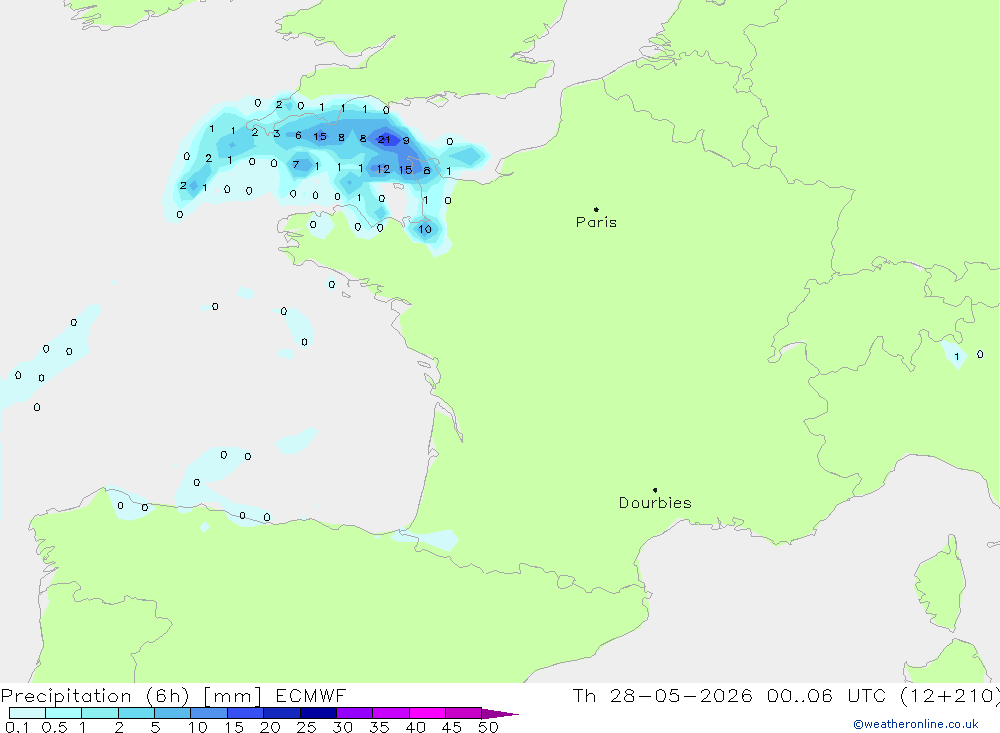Click the '00..06 UTC' time text
The height and width of the screenshot is (733, 1000).
click(827, 695)
